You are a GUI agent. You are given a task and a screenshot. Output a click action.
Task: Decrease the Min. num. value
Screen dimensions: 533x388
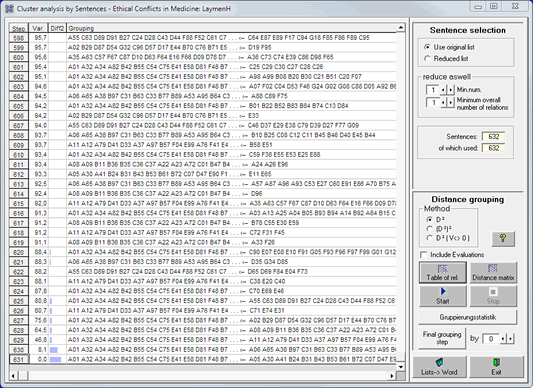(443, 90)
